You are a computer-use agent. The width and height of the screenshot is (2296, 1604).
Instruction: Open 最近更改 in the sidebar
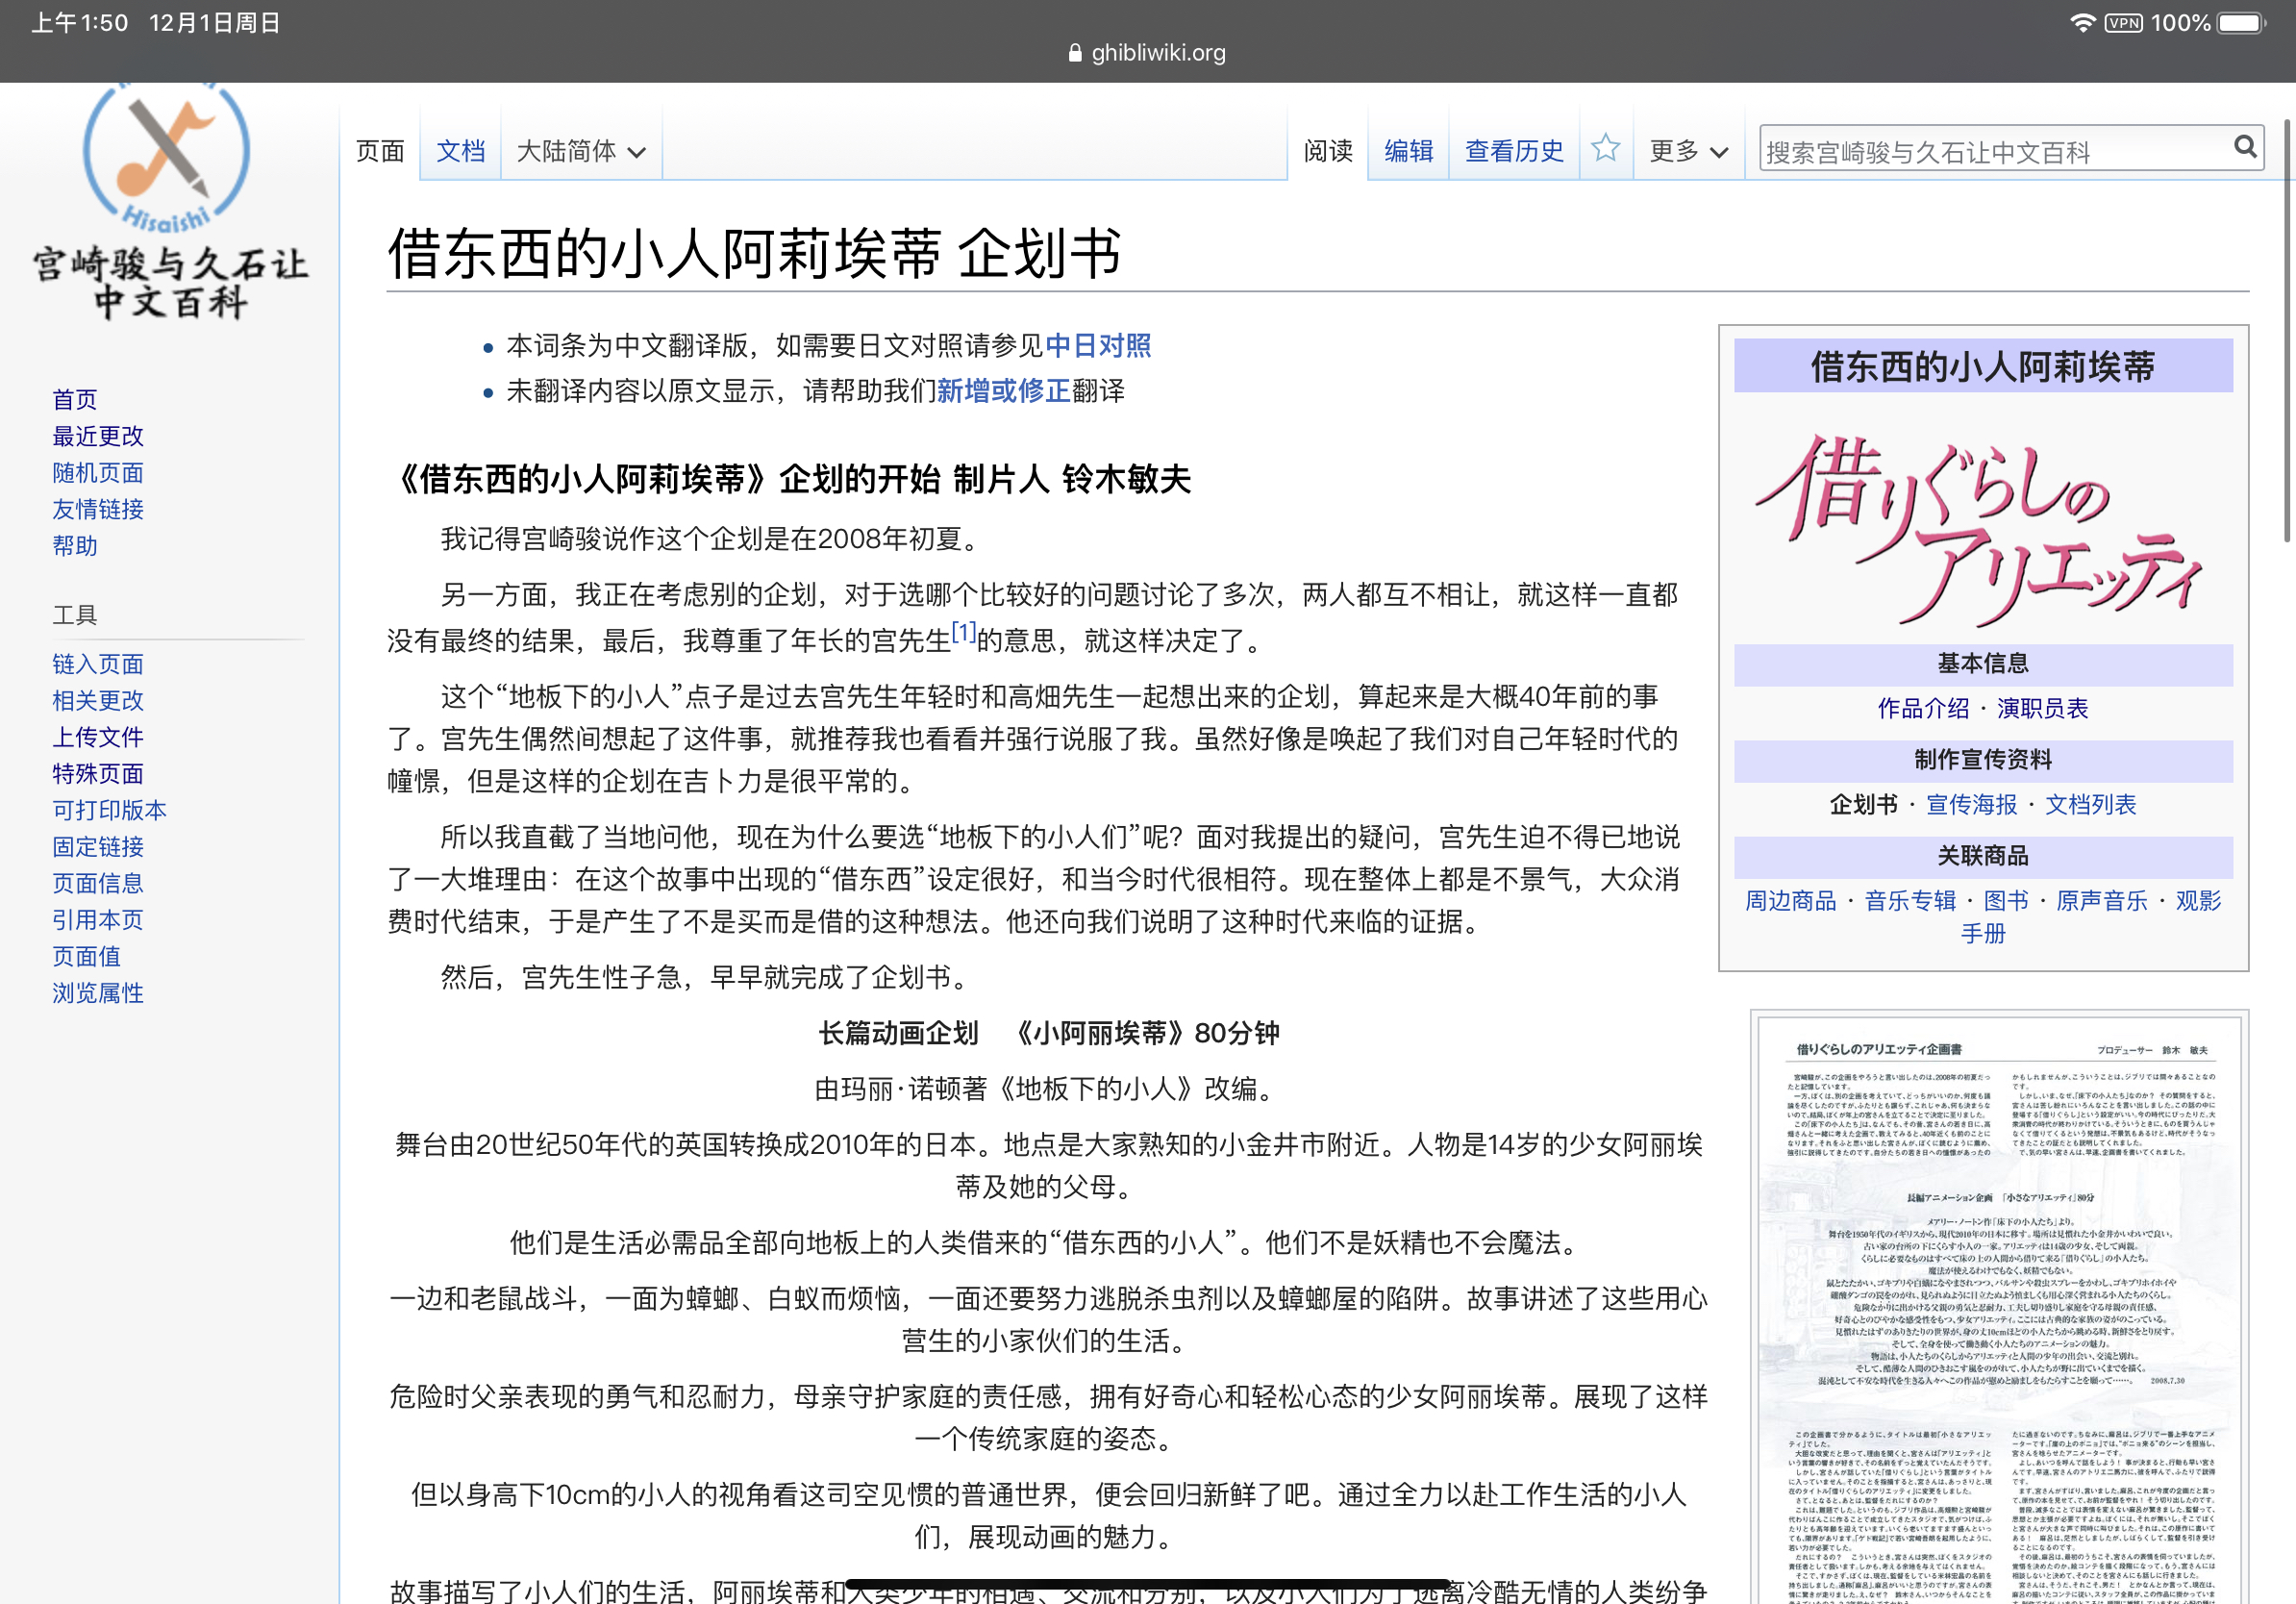click(98, 436)
